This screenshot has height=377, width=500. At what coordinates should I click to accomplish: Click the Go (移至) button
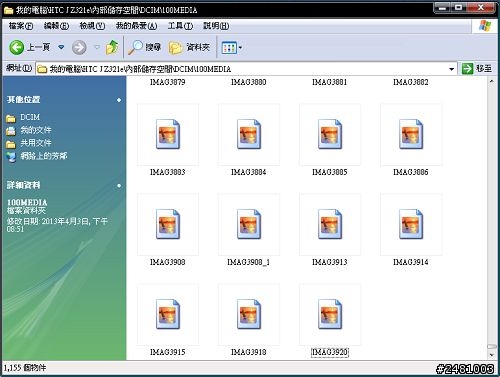[477, 69]
